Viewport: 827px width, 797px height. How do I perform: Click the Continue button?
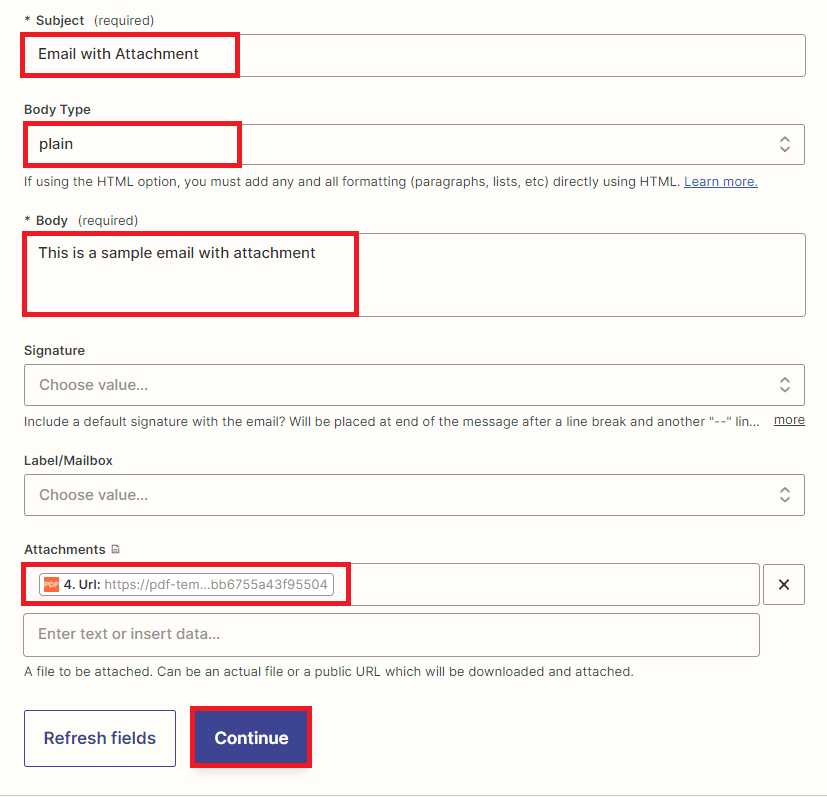[250, 737]
